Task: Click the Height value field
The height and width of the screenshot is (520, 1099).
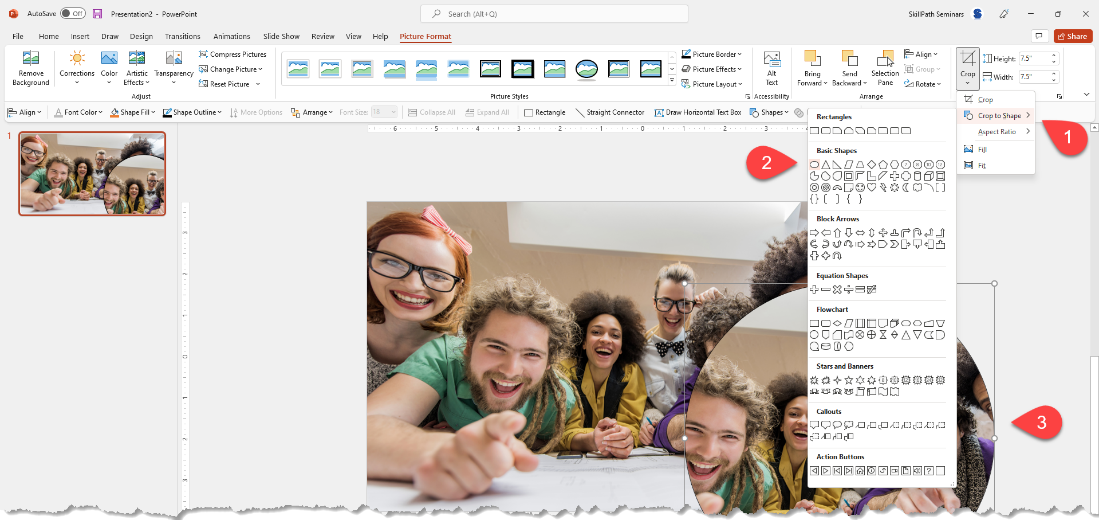Action: (x=1034, y=58)
